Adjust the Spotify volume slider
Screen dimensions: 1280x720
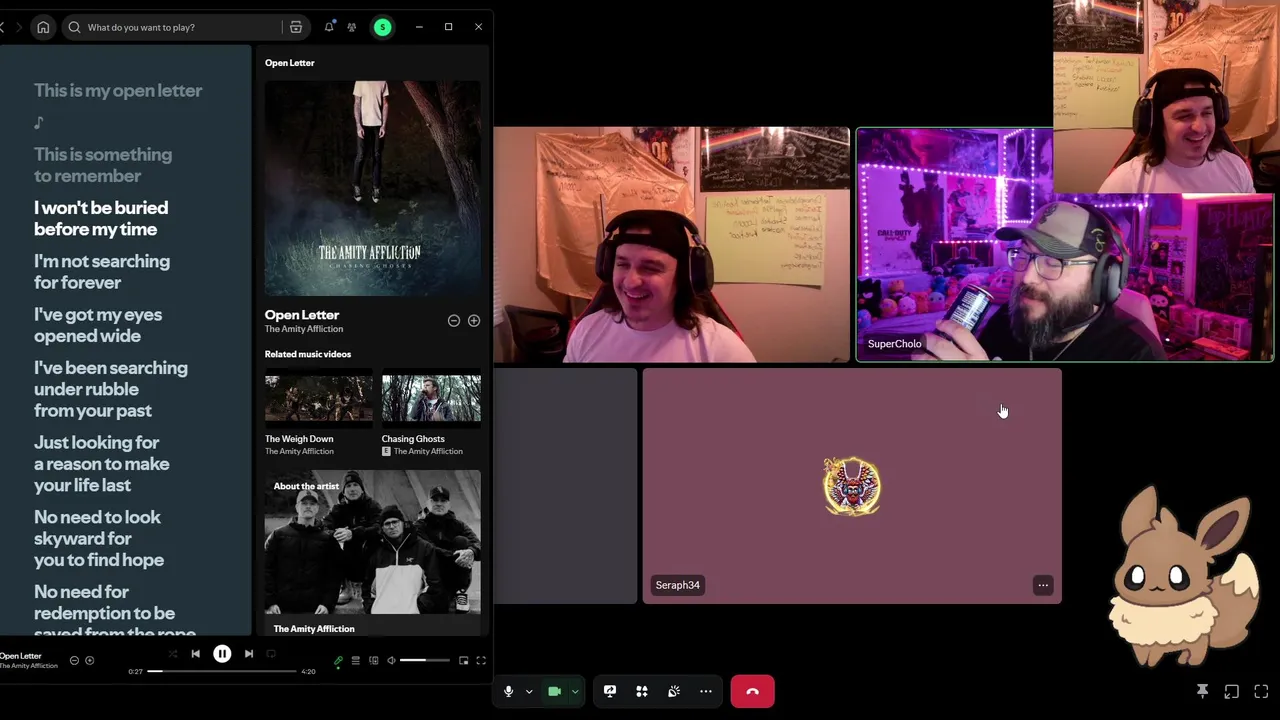coord(425,661)
